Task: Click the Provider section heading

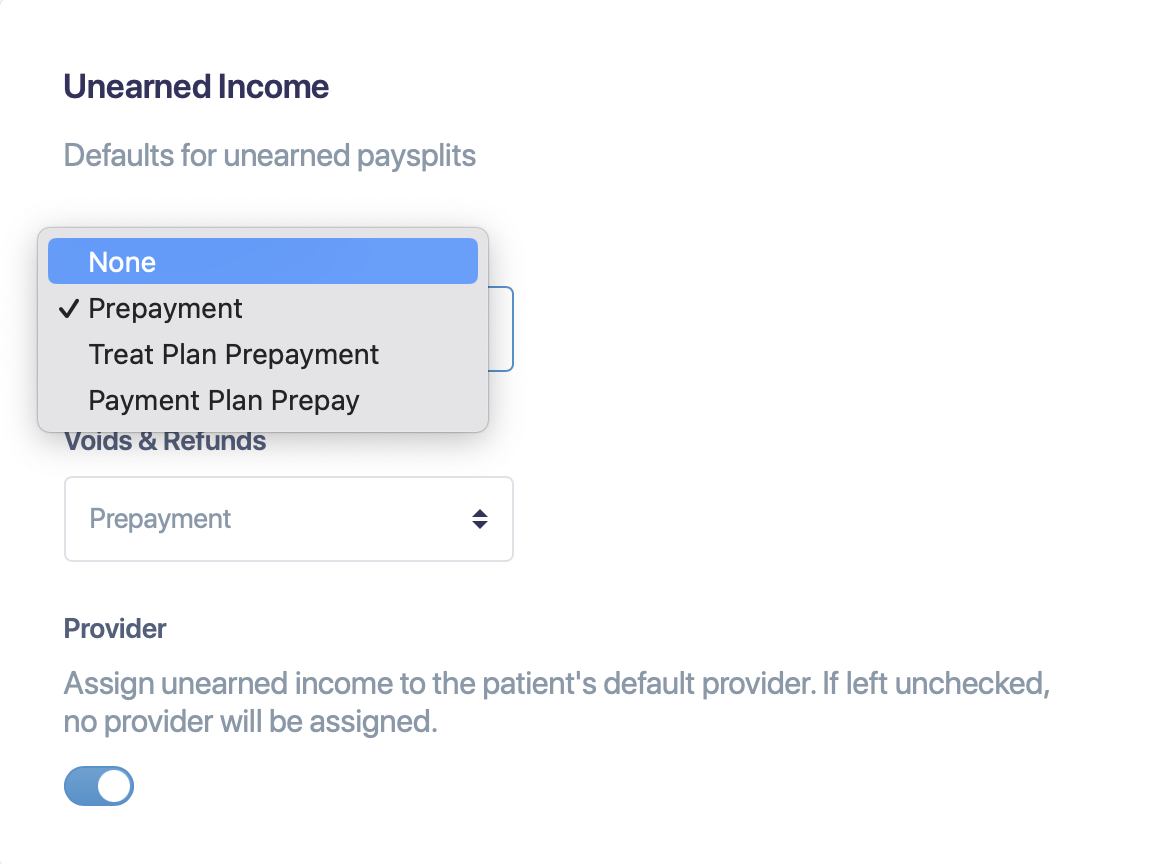Action: click(x=114, y=628)
